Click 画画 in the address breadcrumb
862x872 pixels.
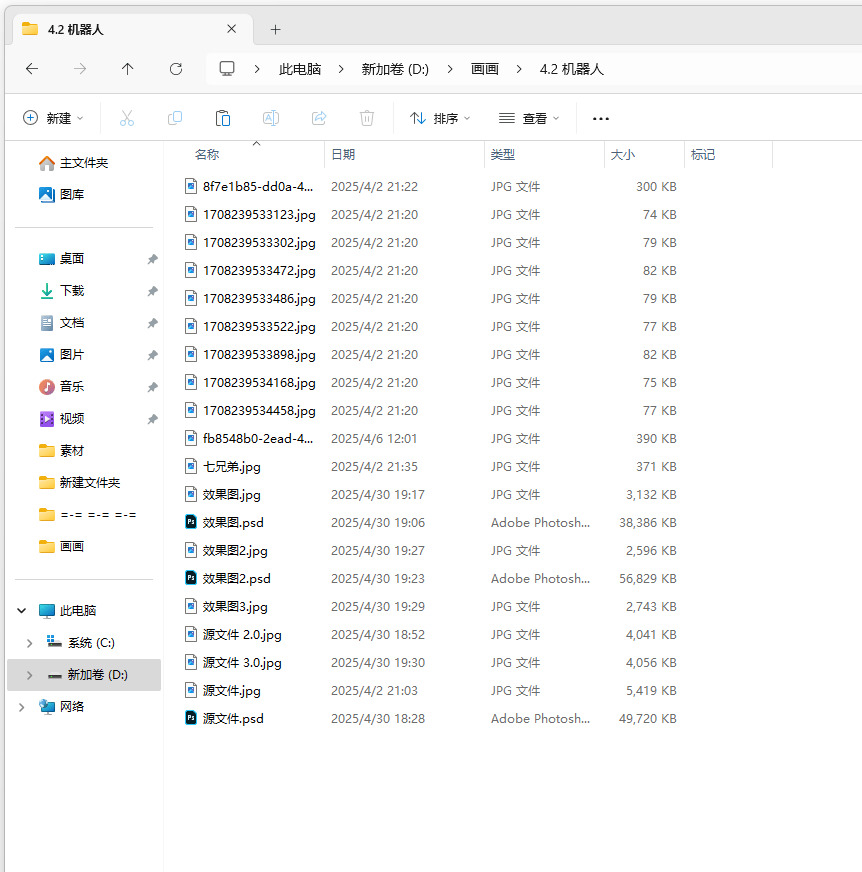(485, 69)
